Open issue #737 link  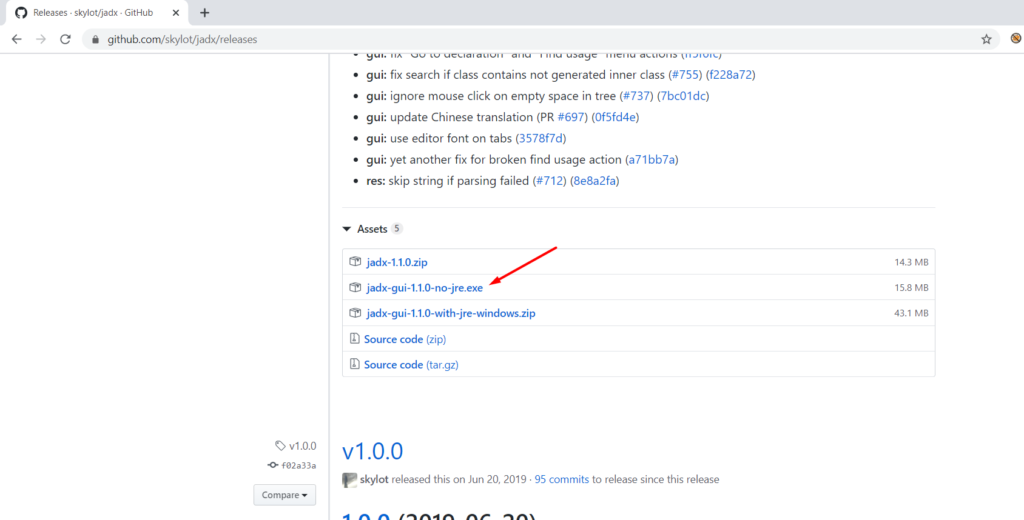(x=636, y=96)
